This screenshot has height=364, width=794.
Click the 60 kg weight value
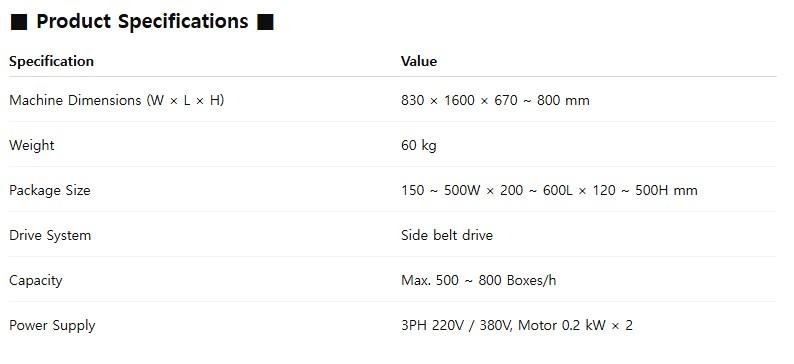419,146
